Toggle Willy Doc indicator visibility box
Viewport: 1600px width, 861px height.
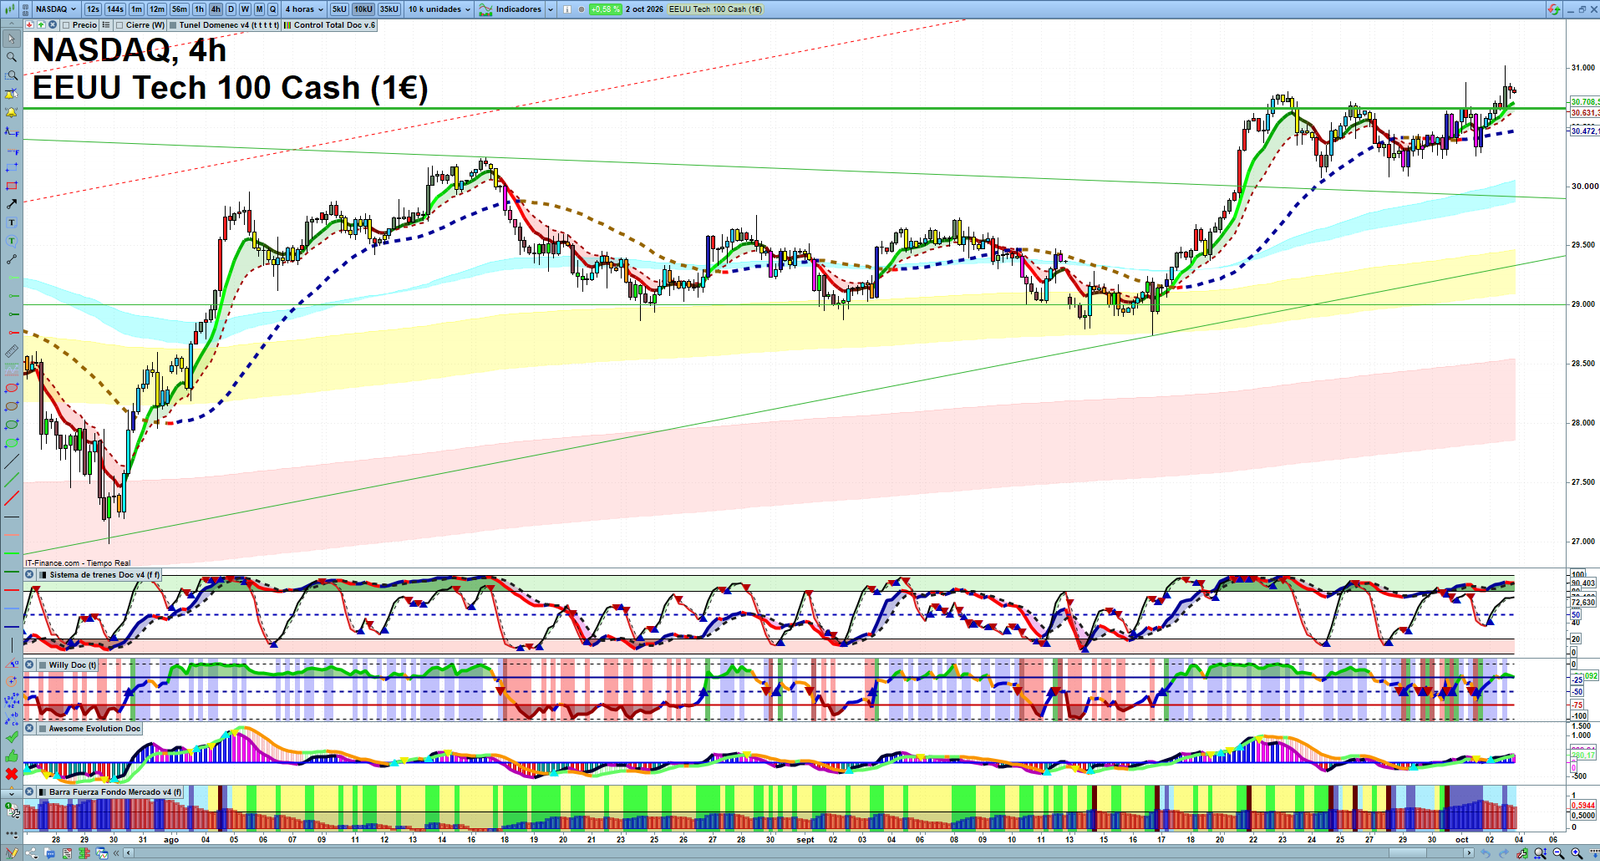pyautogui.click(x=43, y=665)
